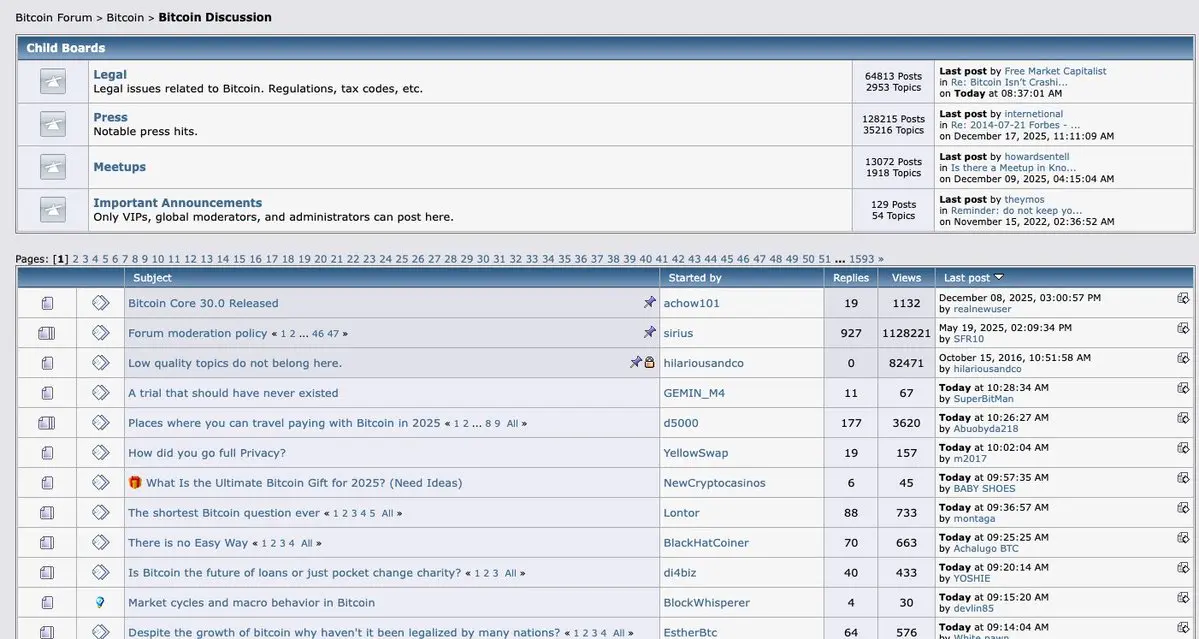The width and height of the screenshot is (1199, 639).
Task: Open theymos profile link
Action: point(1024,199)
